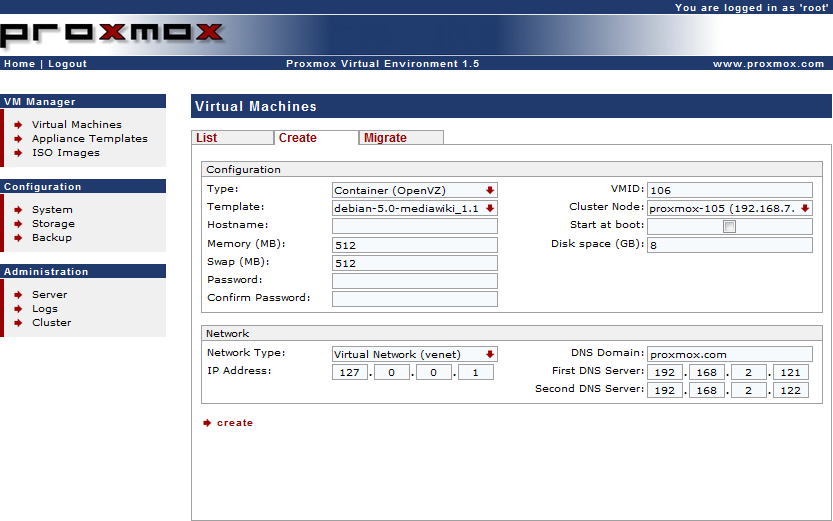Click the IP Address second octet field
Screen dimensions: 833x521
(392, 372)
